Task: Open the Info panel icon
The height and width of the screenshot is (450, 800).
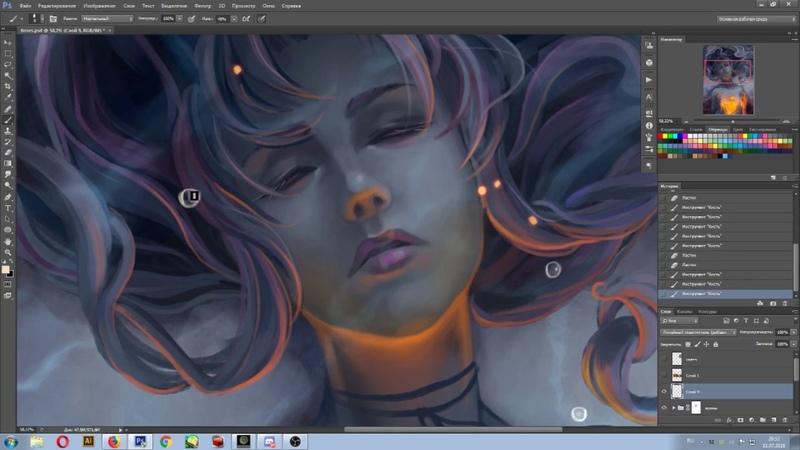Action: pyautogui.click(x=649, y=126)
